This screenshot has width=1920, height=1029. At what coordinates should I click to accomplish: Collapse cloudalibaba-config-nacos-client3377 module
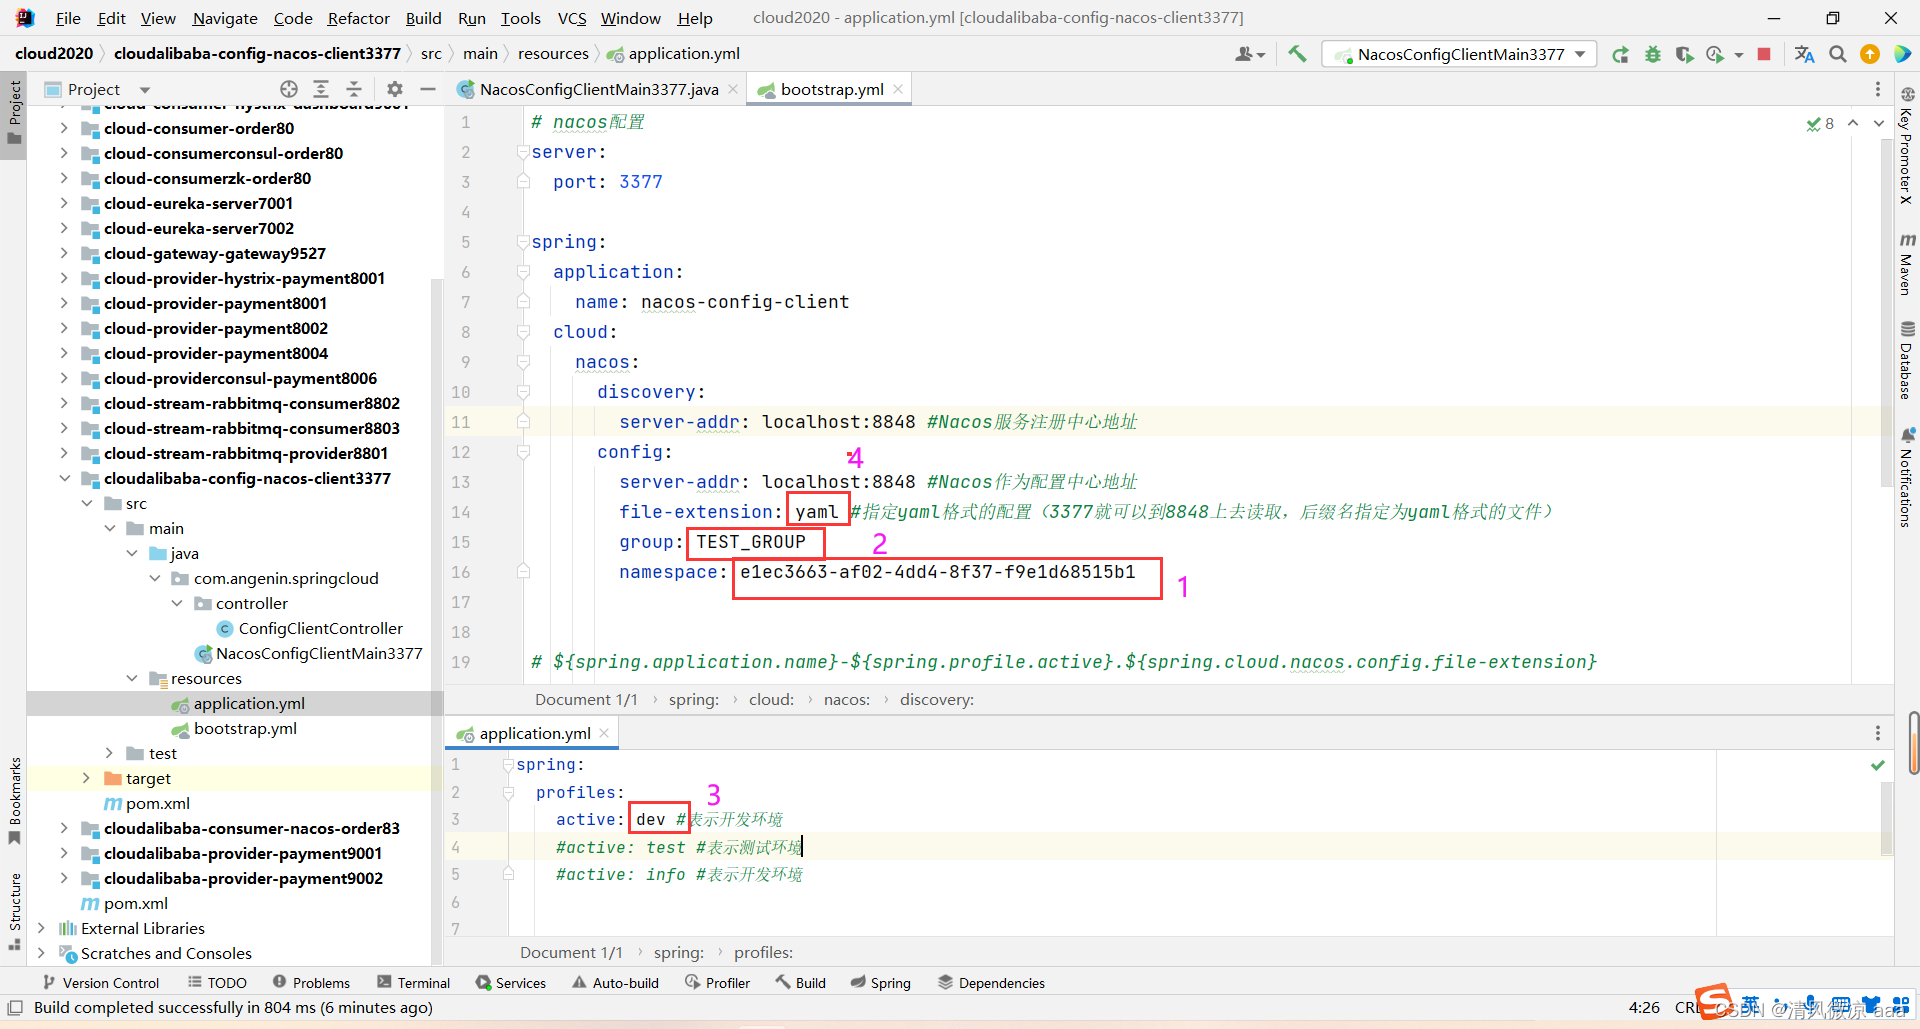[x=64, y=478]
